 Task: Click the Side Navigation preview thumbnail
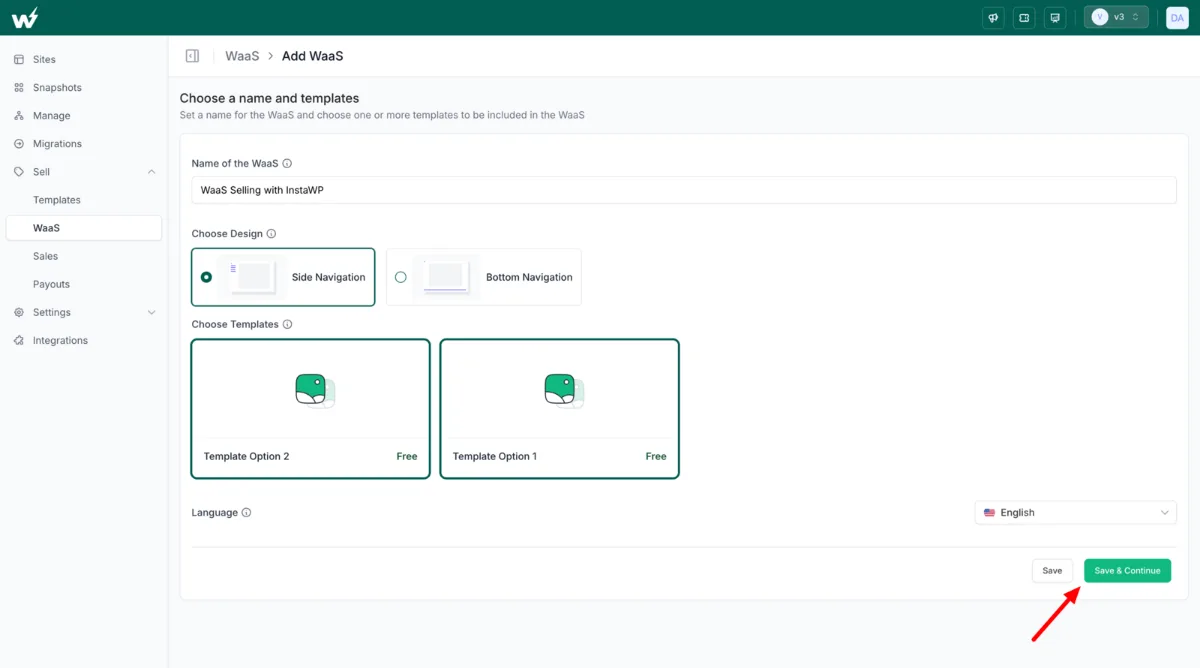click(252, 277)
